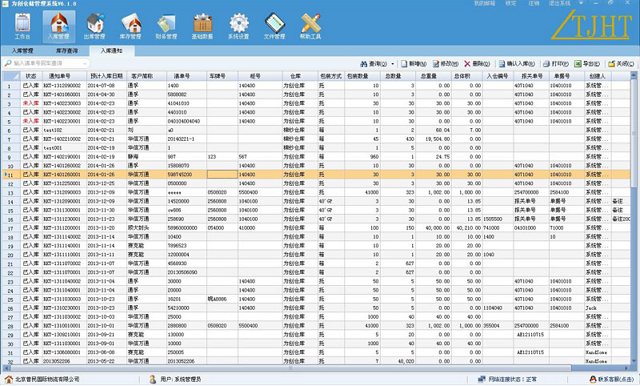Image resolution: width=640 pixels, height=386 pixels.
Task: Click the red X 删除 delete button
Action: coord(477,64)
